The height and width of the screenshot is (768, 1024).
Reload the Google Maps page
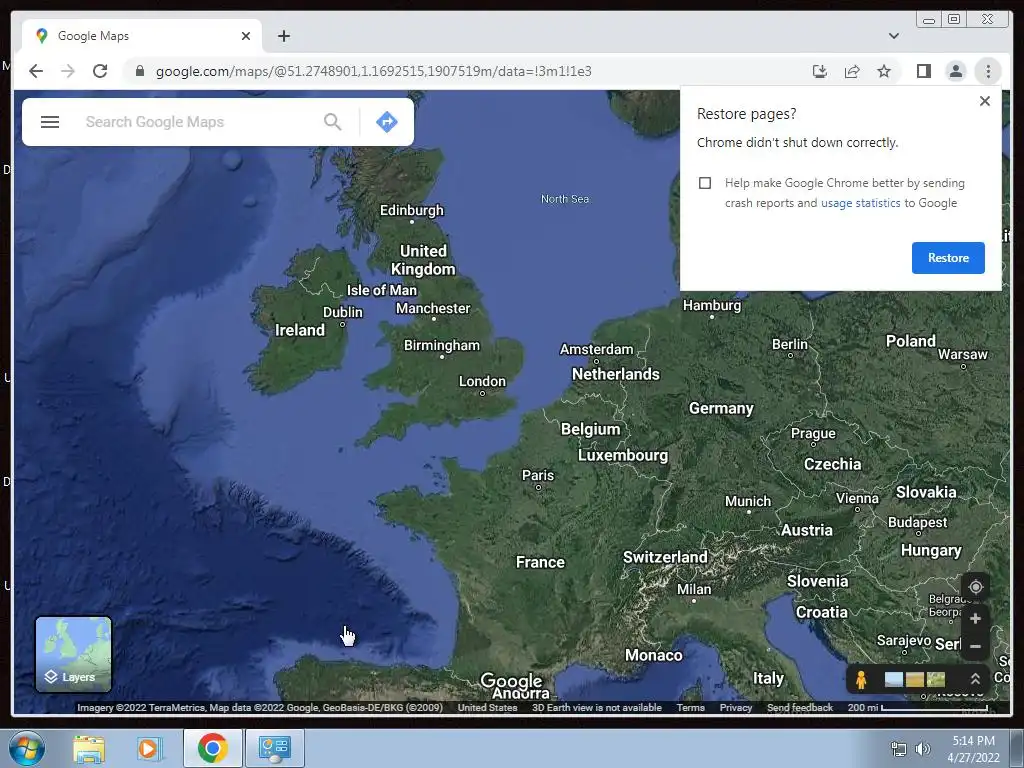(100, 71)
